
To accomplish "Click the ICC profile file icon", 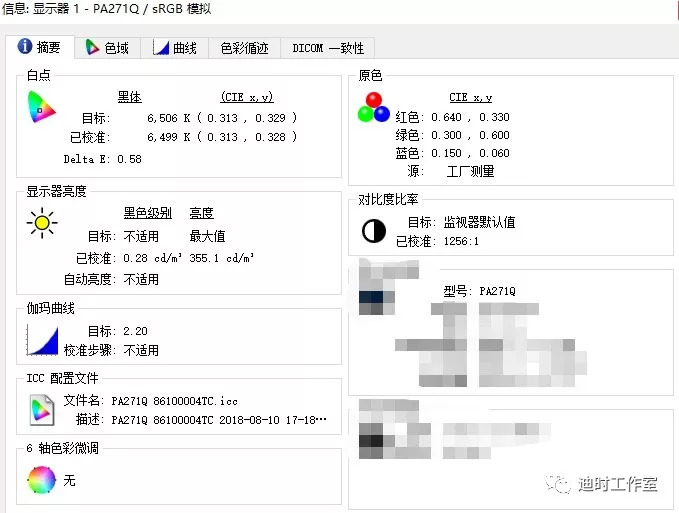I will pyautogui.click(x=42, y=410).
